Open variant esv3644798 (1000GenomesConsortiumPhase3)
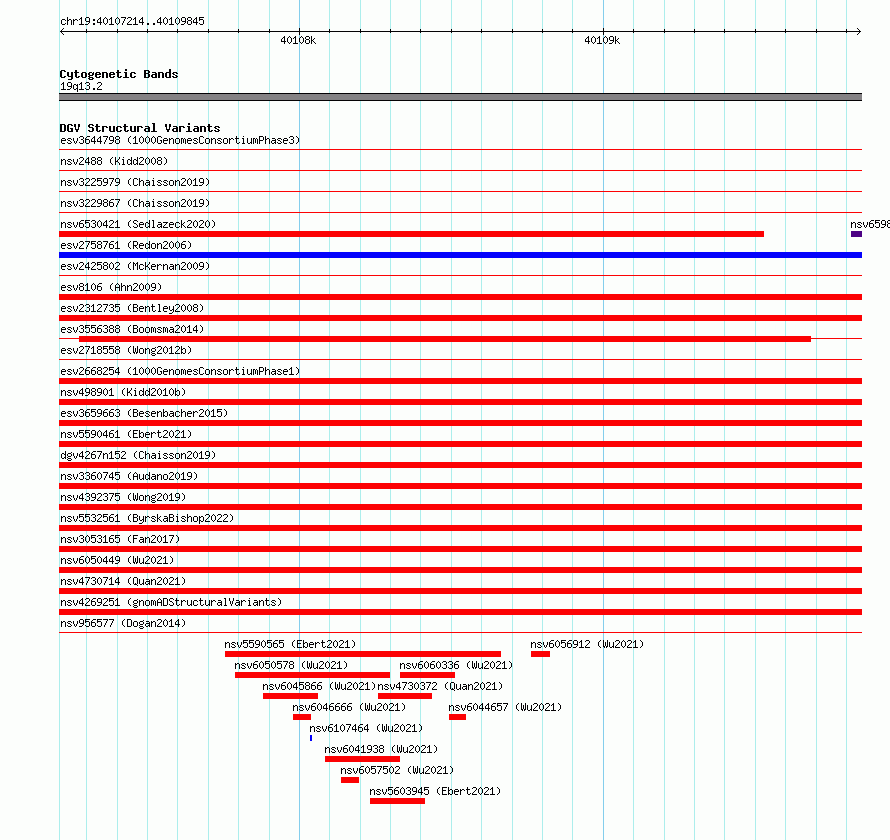 click(180, 140)
